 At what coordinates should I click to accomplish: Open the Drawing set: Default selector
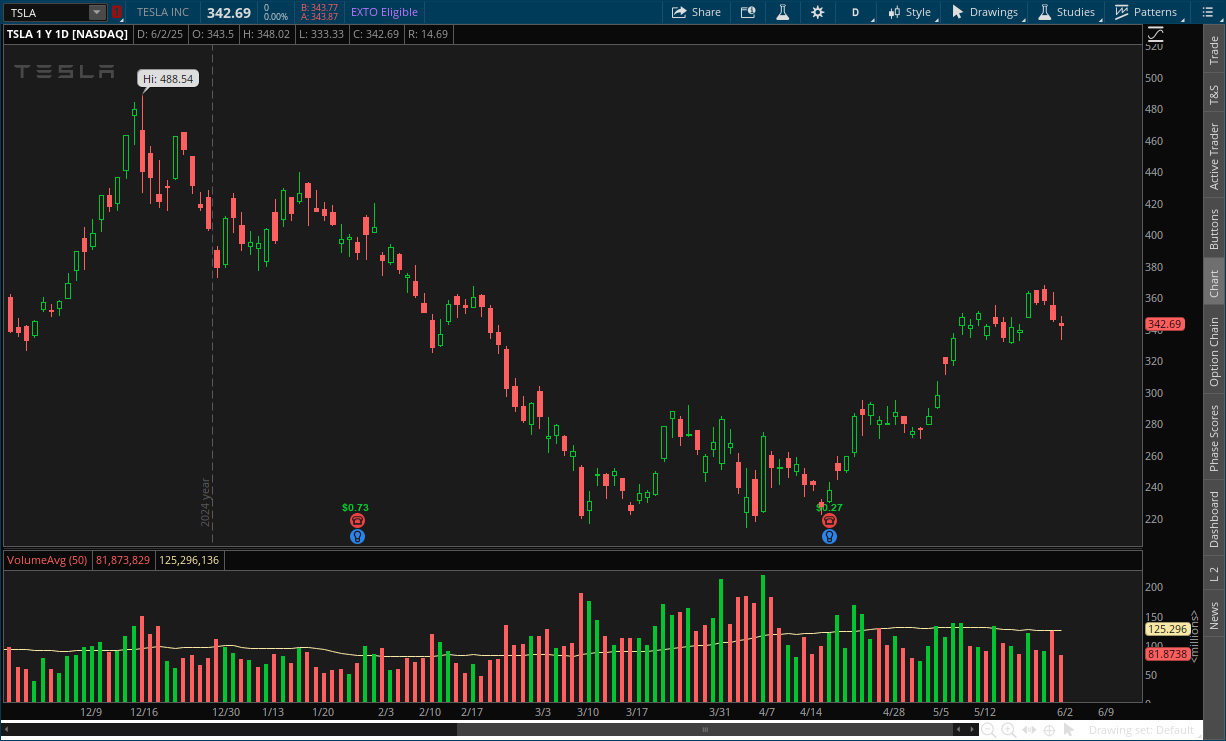(1142, 731)
